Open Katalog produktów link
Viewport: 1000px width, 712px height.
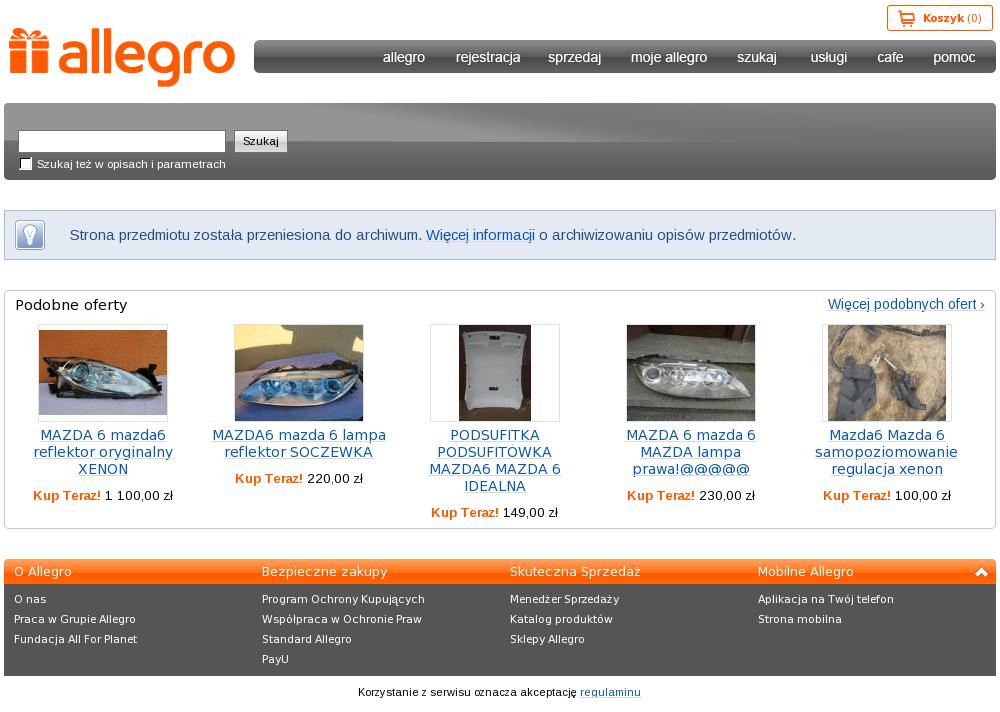(x=561, y=619)
